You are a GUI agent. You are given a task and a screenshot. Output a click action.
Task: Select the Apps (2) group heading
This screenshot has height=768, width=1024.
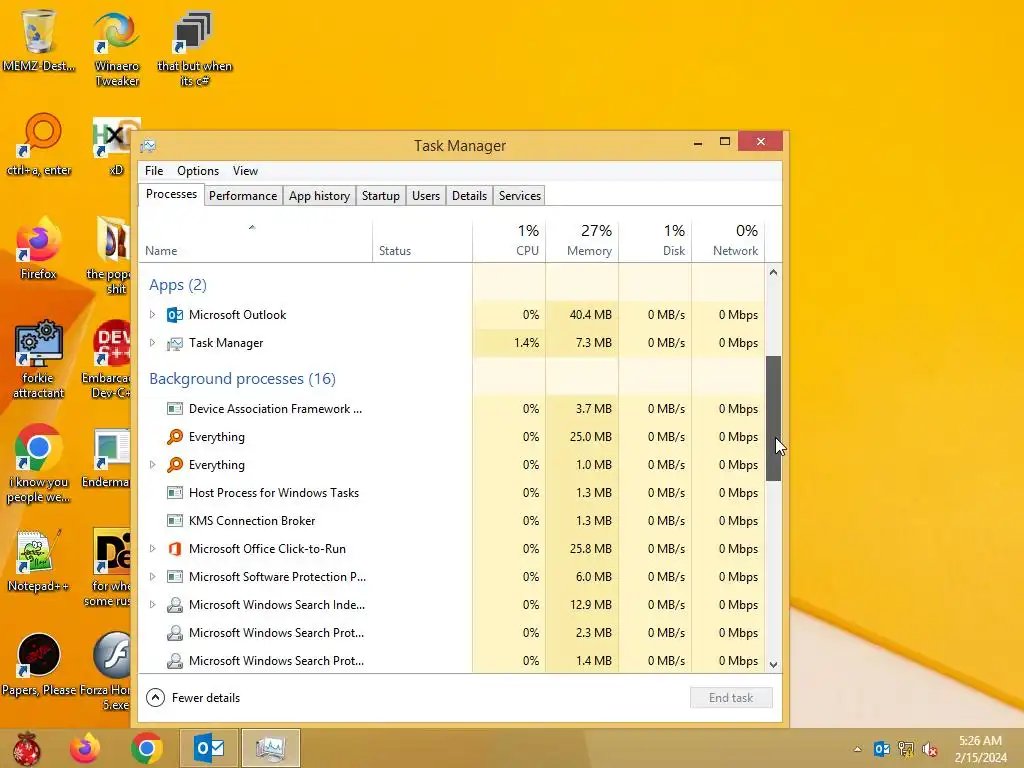178,285
